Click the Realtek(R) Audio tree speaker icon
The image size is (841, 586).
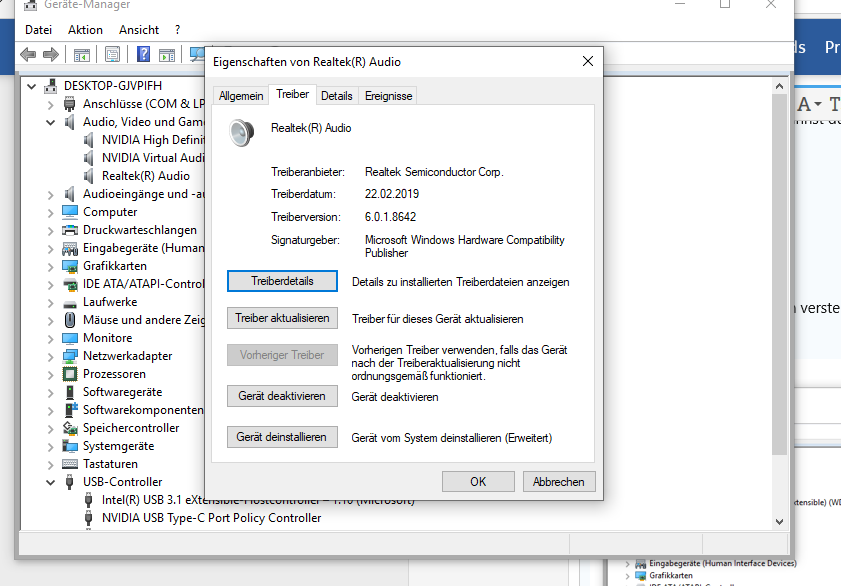pyautogui.click(x=89, y=176)
